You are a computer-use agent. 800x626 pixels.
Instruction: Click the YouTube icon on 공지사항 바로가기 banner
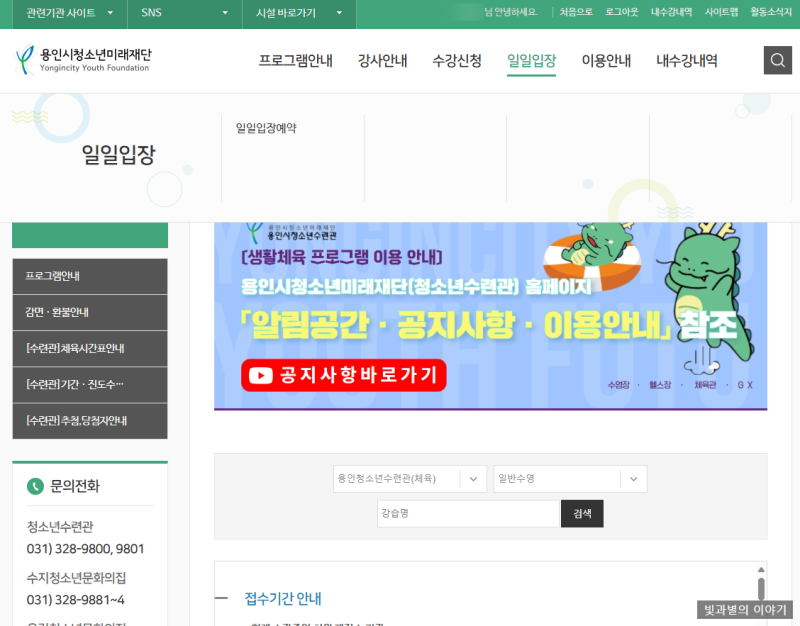coord(261,375)
